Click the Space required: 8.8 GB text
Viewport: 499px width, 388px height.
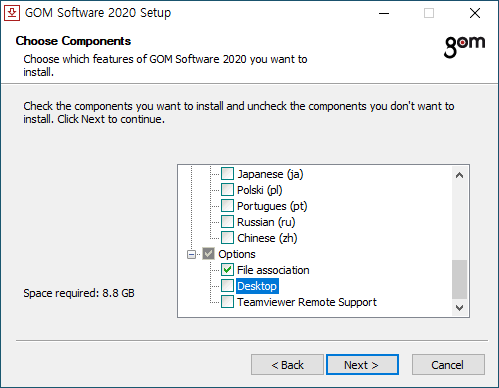[79, 293]
